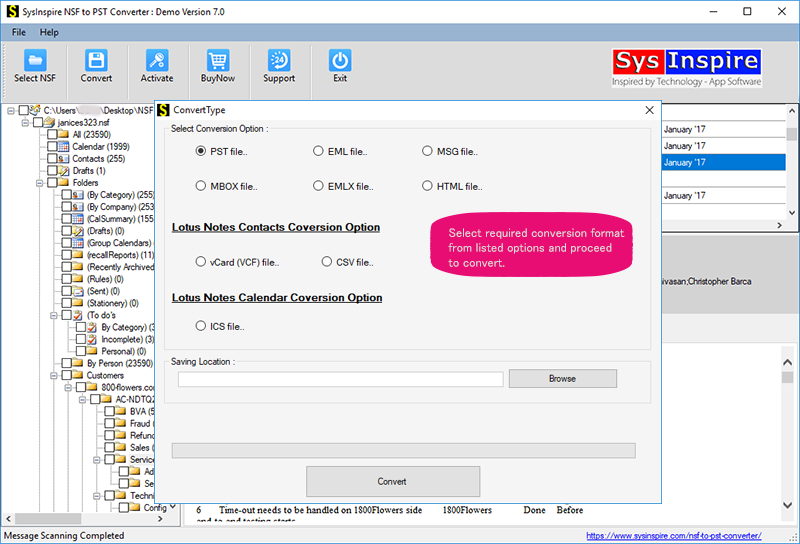The width and height of the screenshot is (800, 544).
Task: Click the preview pane scroll-up arrow
Action: 787,362
